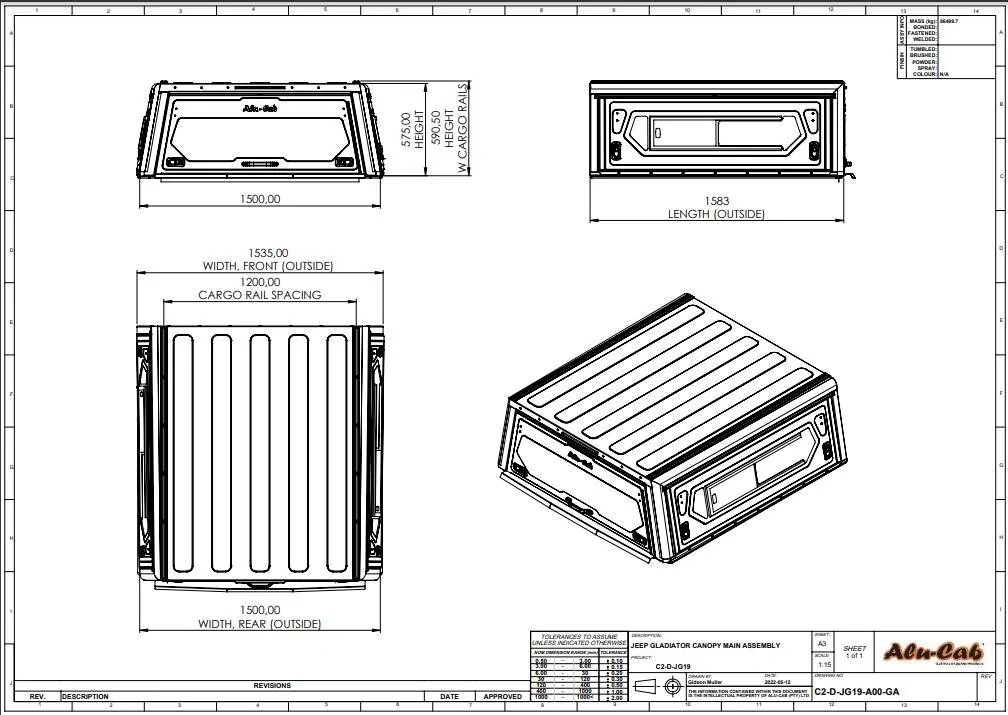Click the '575,00 HEIGHT' dimension
The image size is (1008, 715).
413,131
